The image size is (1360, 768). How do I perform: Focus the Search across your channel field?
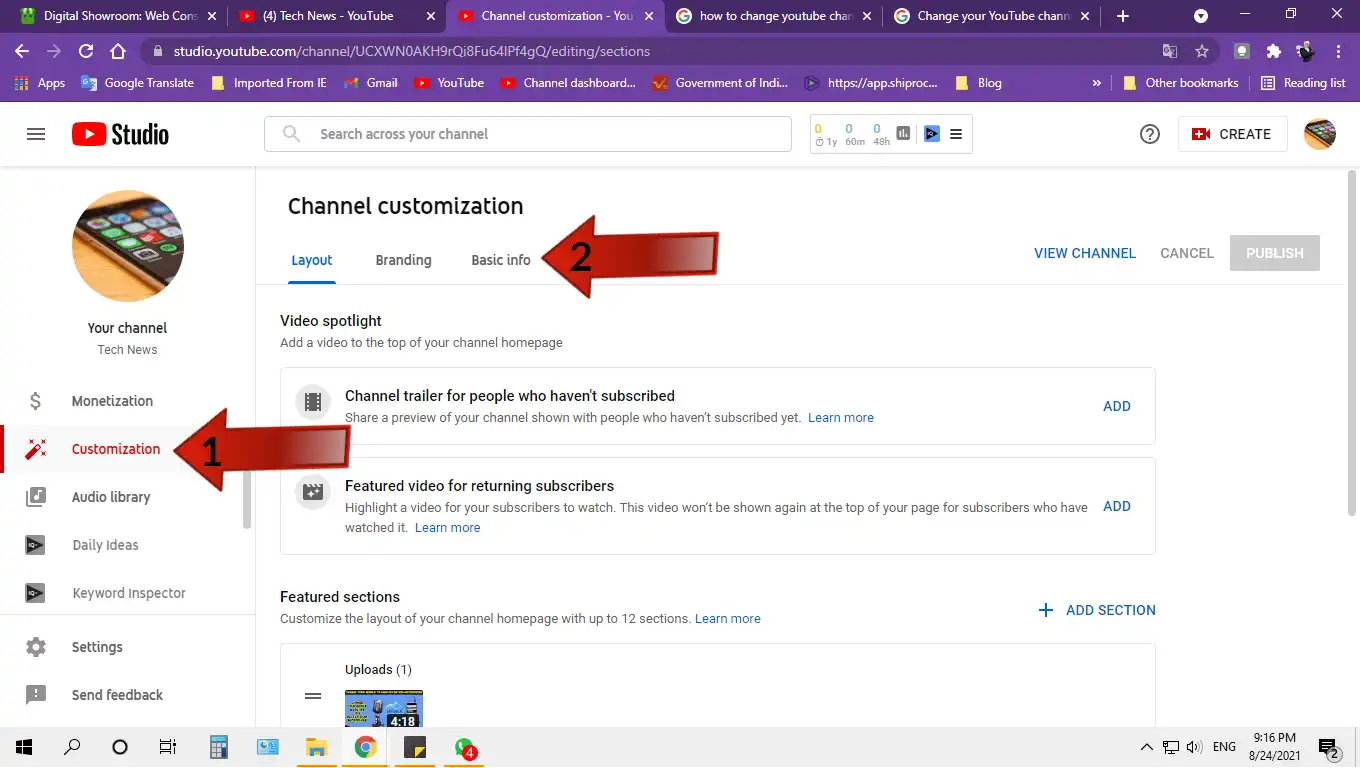(528, 134)
